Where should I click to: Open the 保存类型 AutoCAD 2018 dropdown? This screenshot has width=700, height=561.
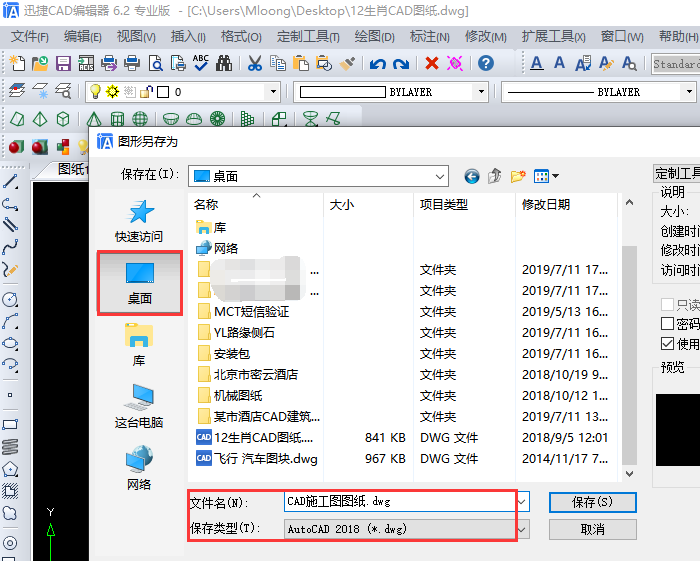coord(521,530)
